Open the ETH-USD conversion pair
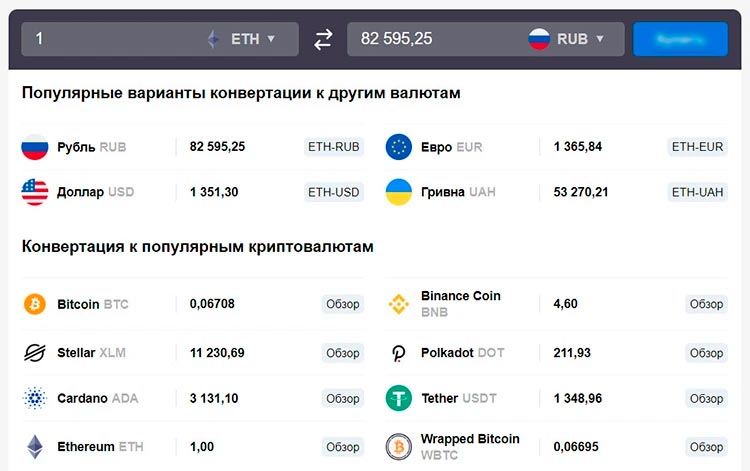Viewport: 750px width, 471px height. pos(333,192)
